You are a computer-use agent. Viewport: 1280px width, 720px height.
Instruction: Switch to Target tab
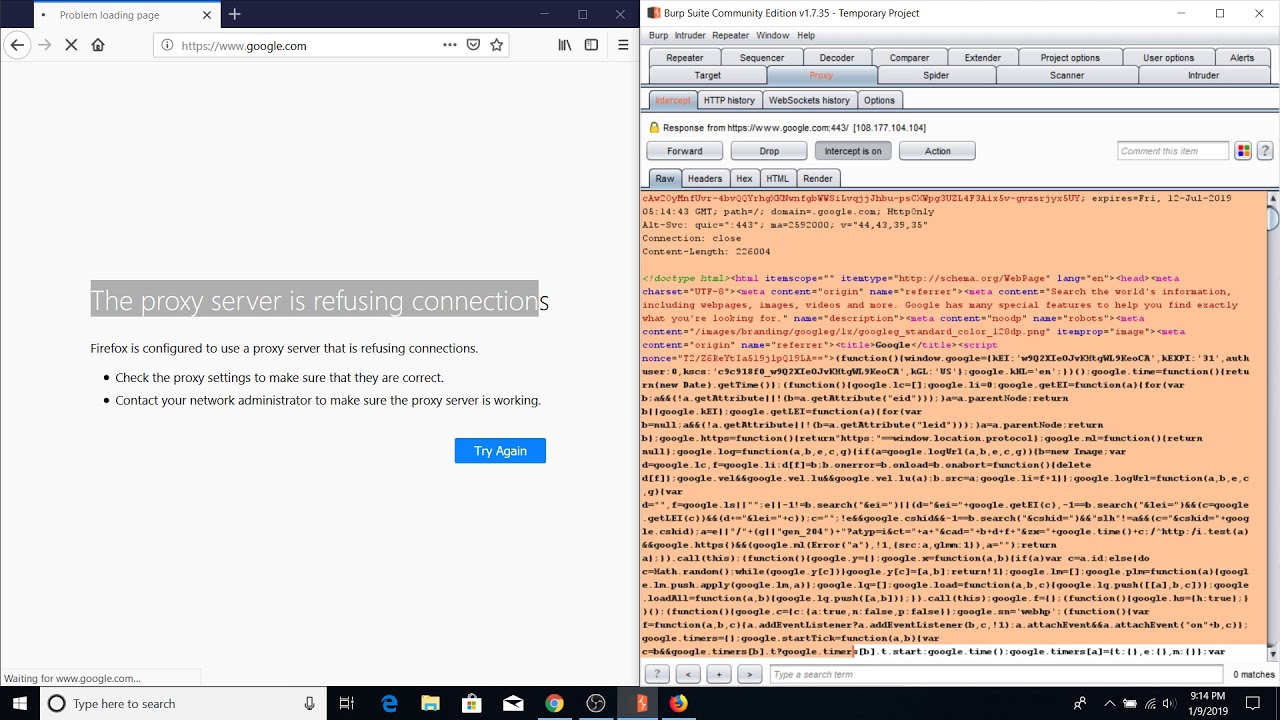point(707,76)
